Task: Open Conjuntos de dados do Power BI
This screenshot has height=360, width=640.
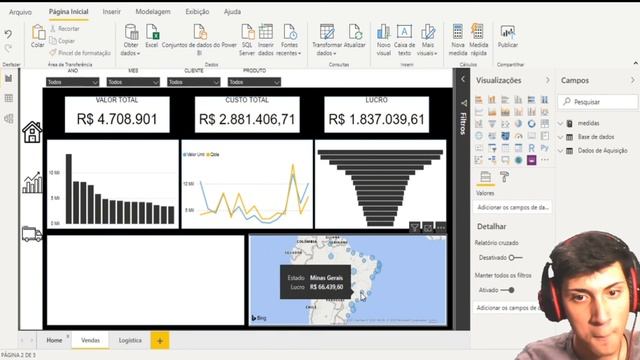Action: 200,39
